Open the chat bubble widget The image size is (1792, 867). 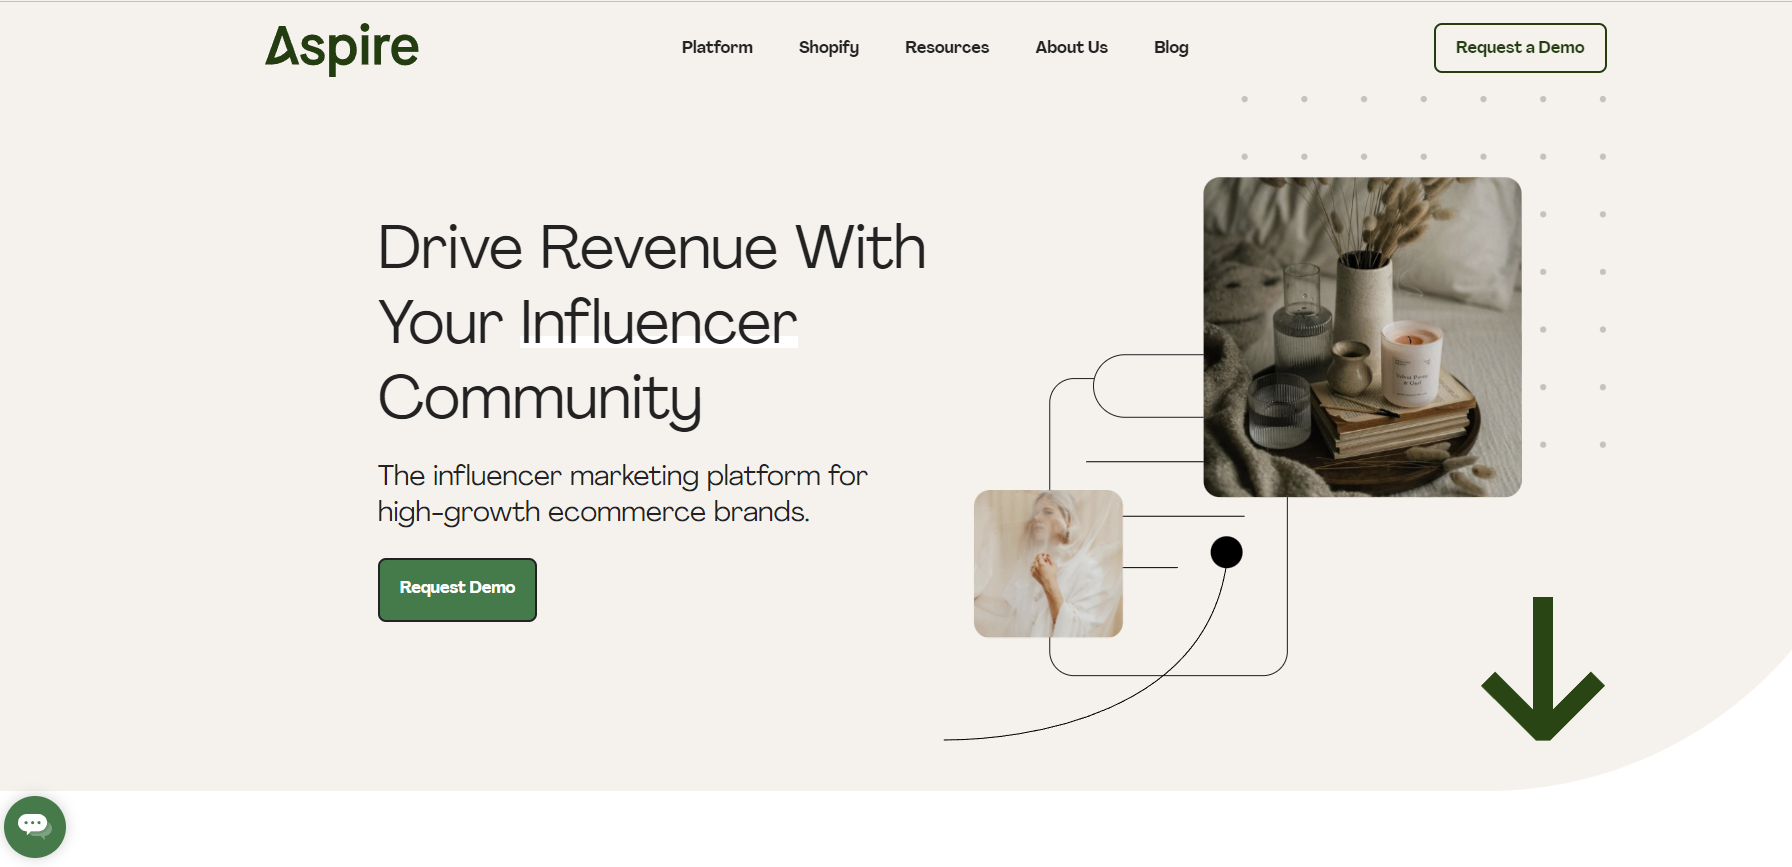tap(35, 826)
